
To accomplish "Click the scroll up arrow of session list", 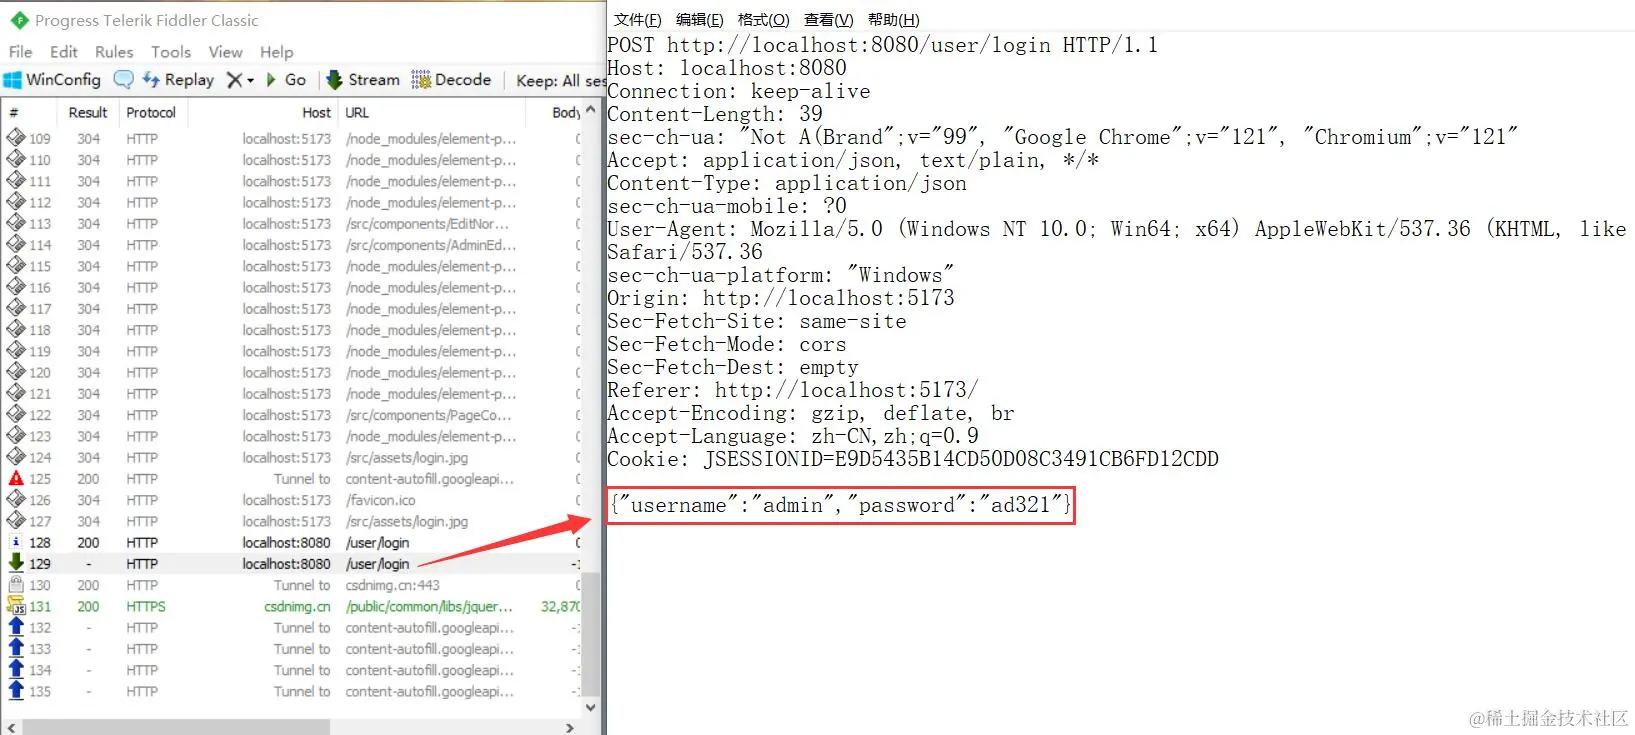I will point(590,109).
